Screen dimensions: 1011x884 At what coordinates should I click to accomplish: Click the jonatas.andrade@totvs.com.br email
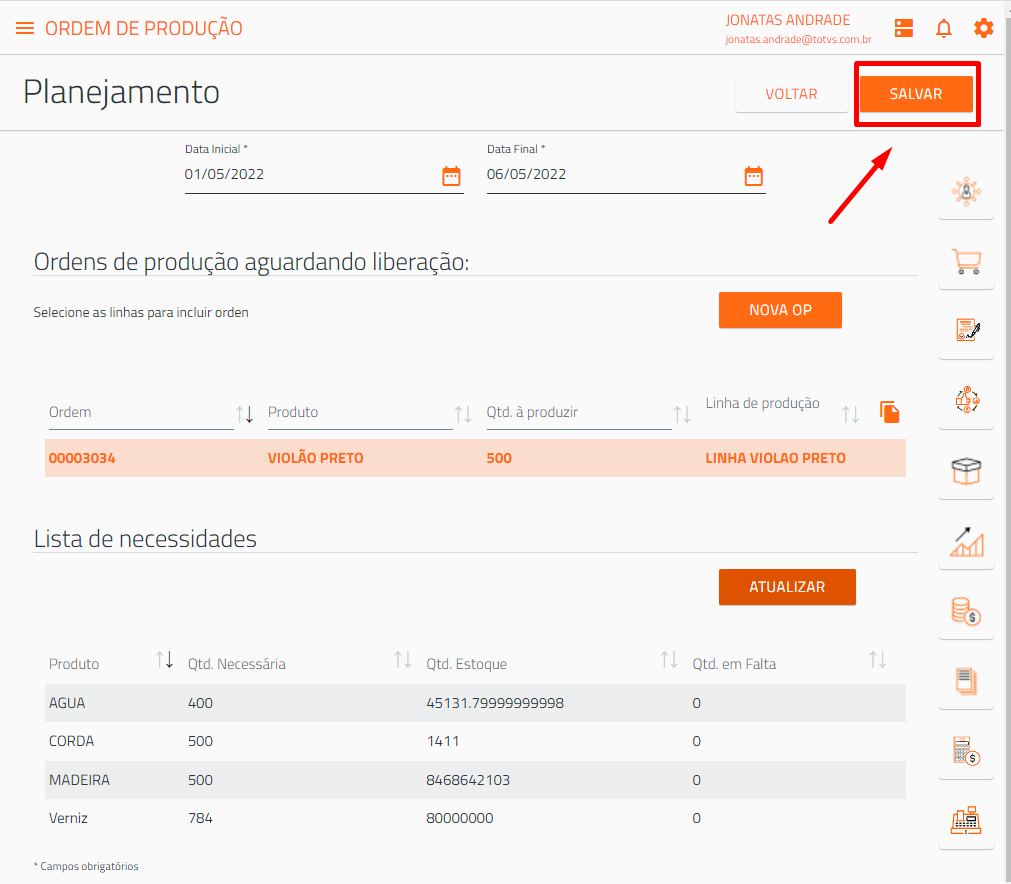point(798,39)
